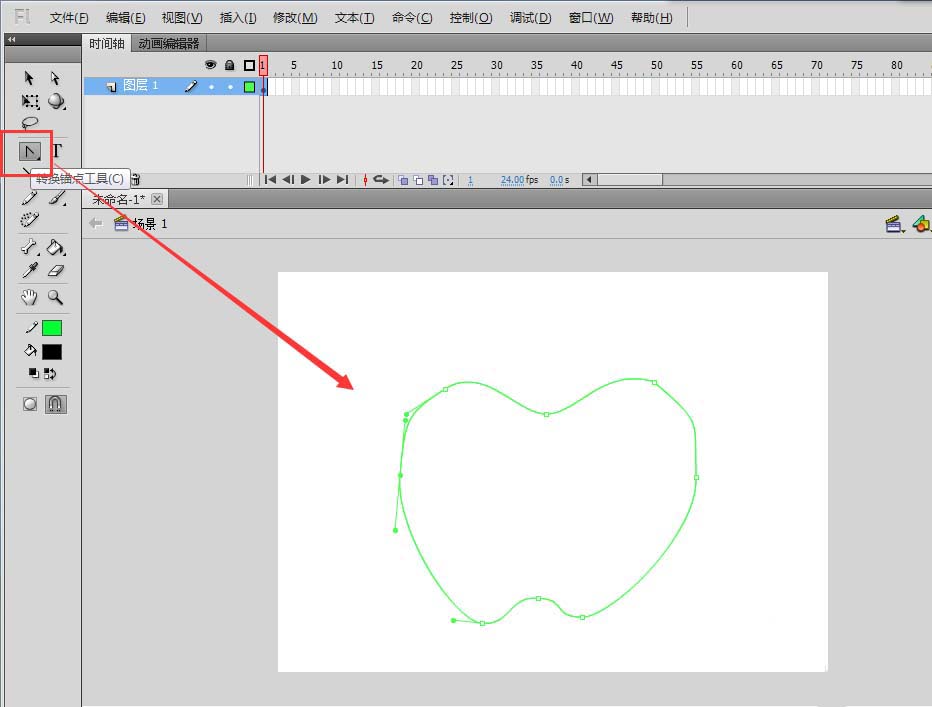932x707 pixels.
Task: Select the Hand tool
Action: click(30, 297)
